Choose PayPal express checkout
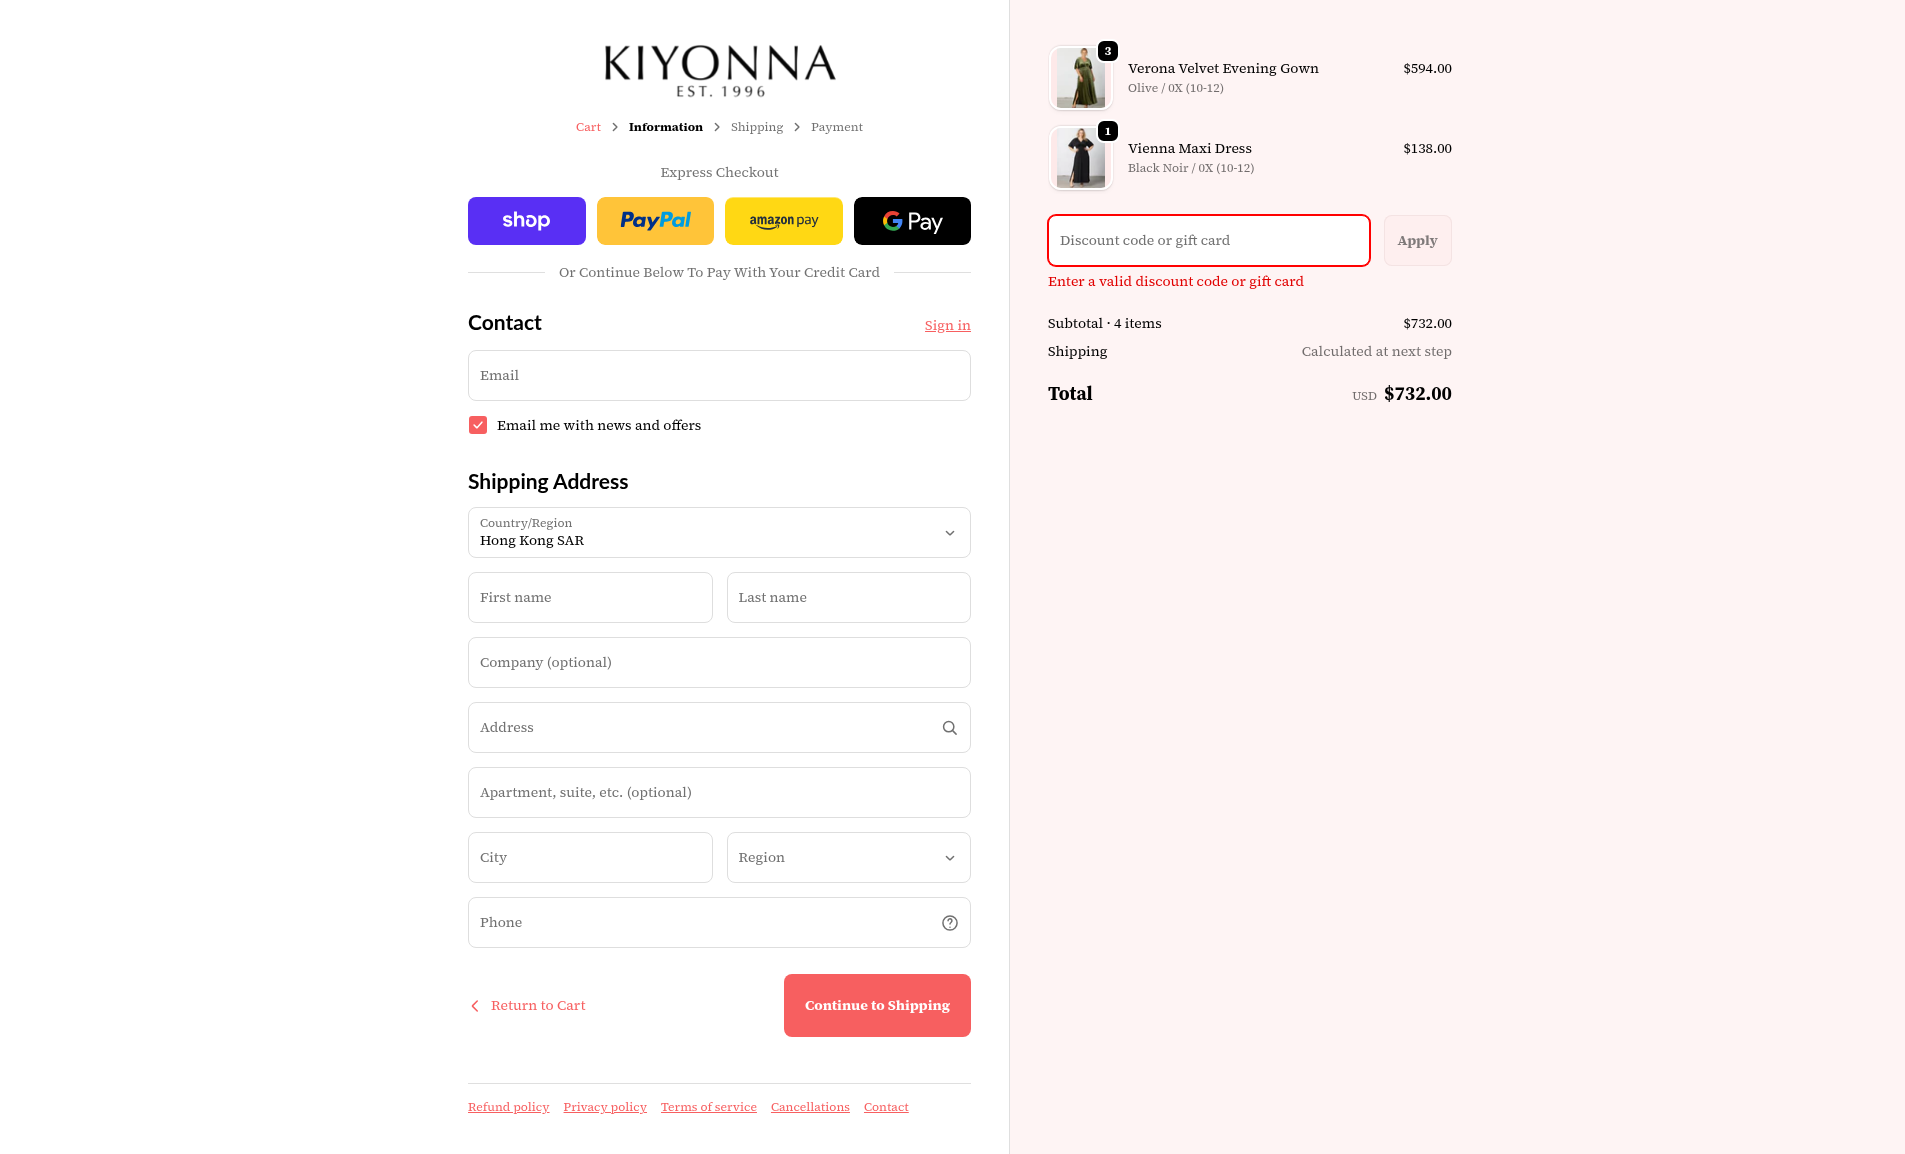Image resolution: width=1905 pixels, height=1154 pixels. 655,221
